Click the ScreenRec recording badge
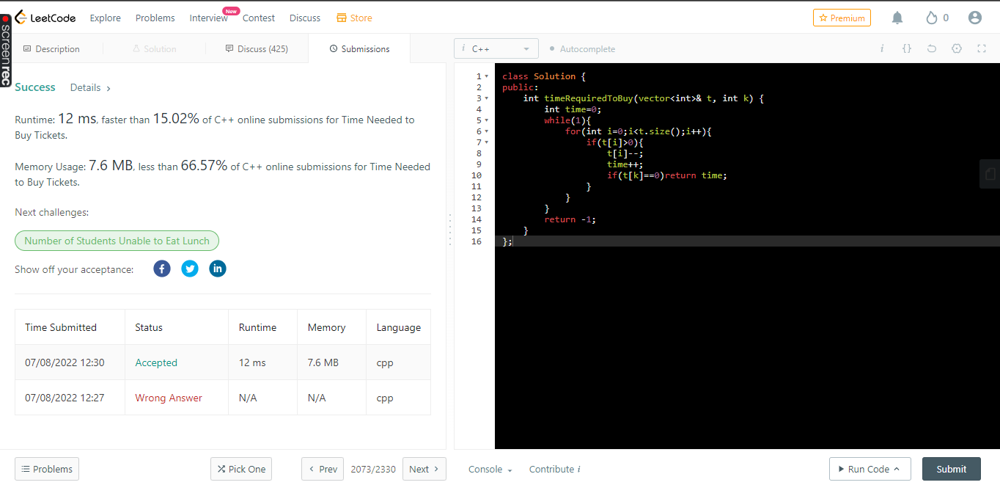The width and height of the screenshot is (1000, 485). [6, 51]
